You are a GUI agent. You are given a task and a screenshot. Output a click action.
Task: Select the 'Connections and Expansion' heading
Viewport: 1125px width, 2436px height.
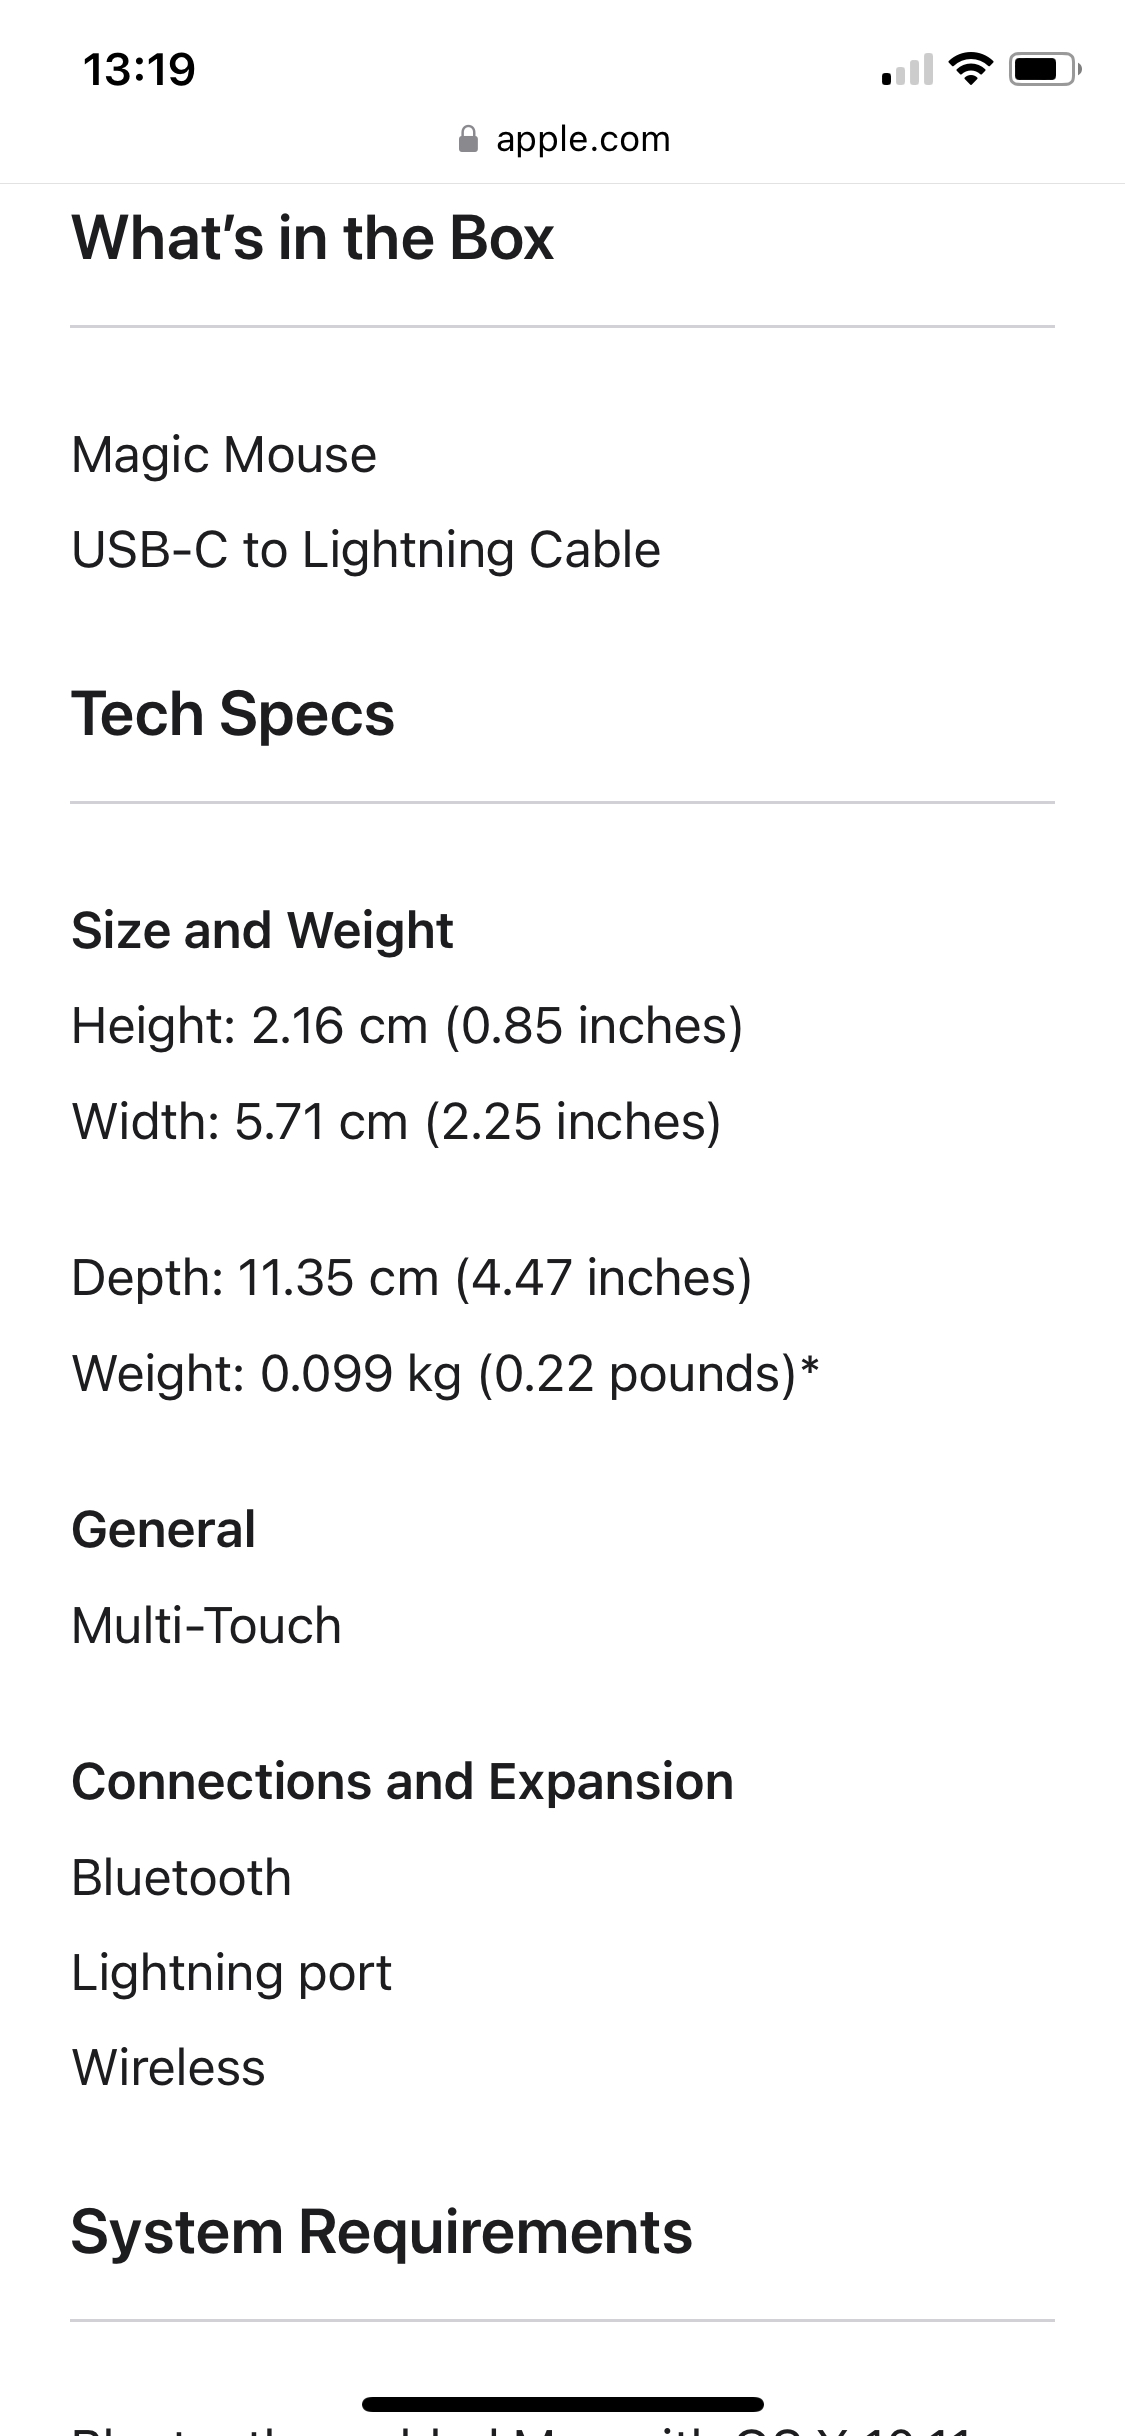pyautogui.click(x=401, y=1780)
